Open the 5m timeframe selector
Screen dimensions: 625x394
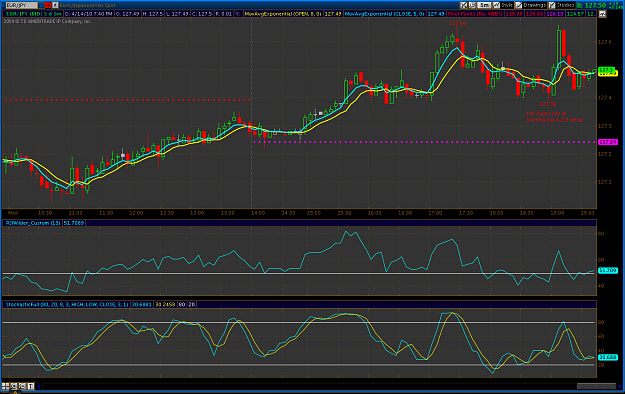tap(484, 5)
